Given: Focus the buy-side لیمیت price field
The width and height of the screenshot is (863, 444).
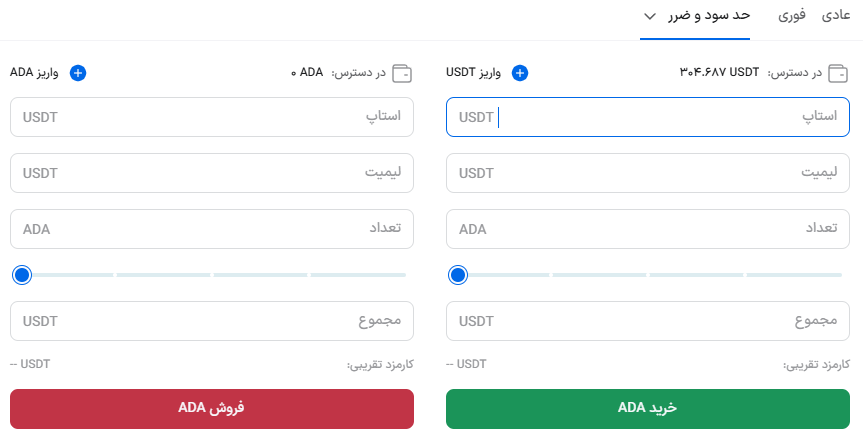Looking at the screenshot, I should pos(648,173).
